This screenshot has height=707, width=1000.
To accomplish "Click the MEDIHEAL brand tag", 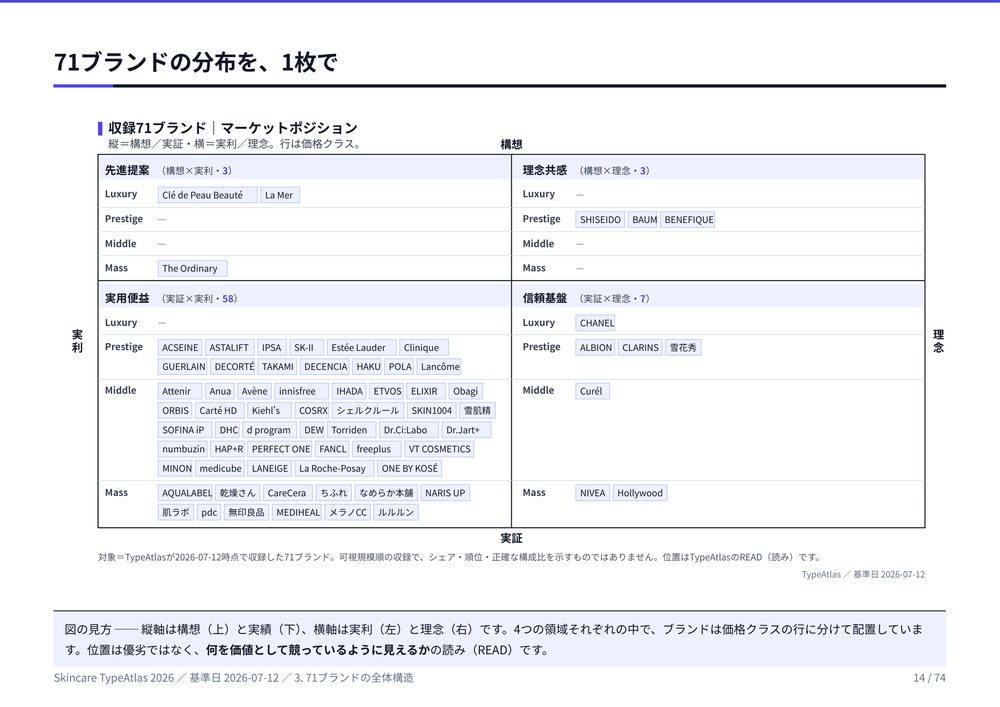I will point(297,512).
